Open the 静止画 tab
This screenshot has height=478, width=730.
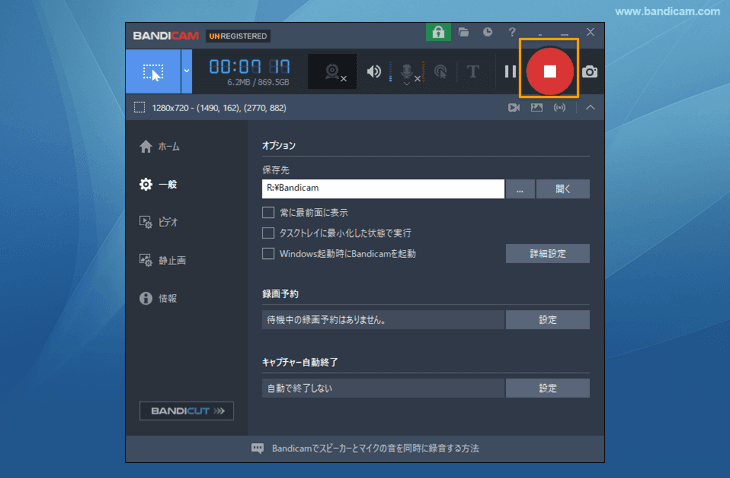coord(162,261)
